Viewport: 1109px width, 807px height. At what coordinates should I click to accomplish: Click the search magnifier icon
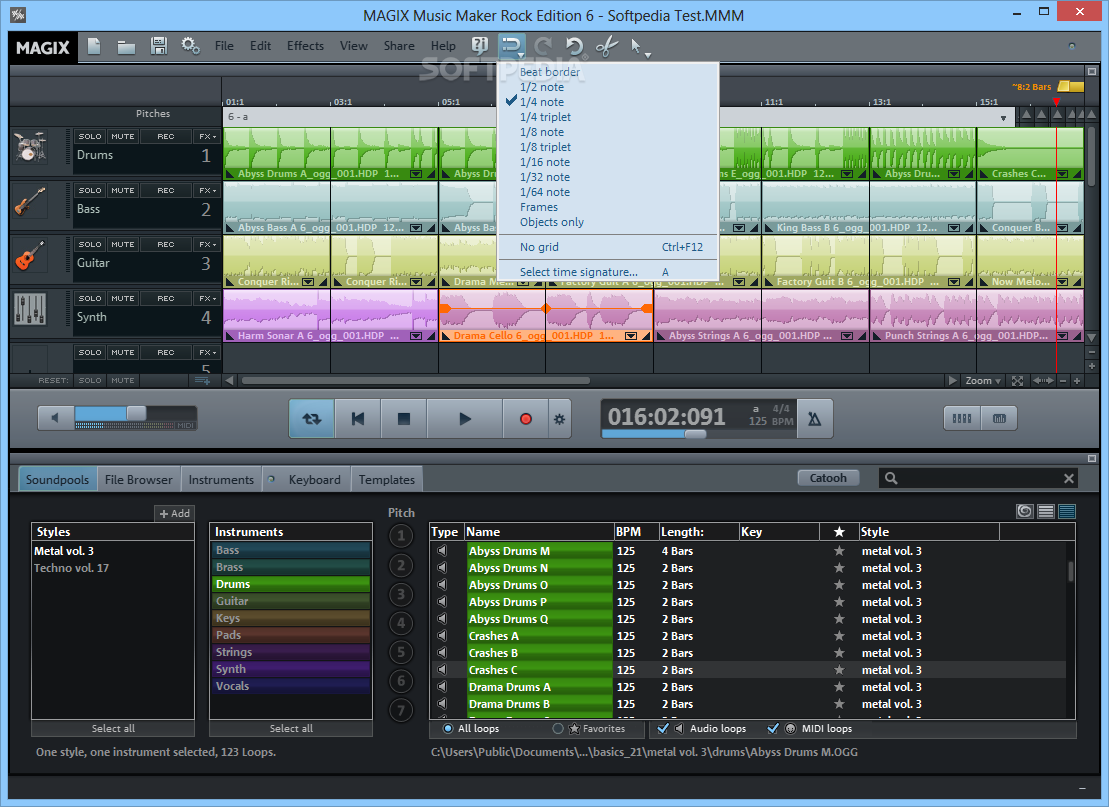click(x=891, y=478)
